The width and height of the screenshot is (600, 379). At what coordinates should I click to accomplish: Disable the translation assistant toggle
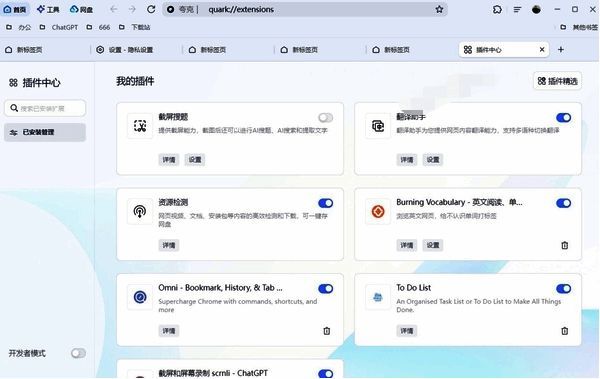pos(564,118)
